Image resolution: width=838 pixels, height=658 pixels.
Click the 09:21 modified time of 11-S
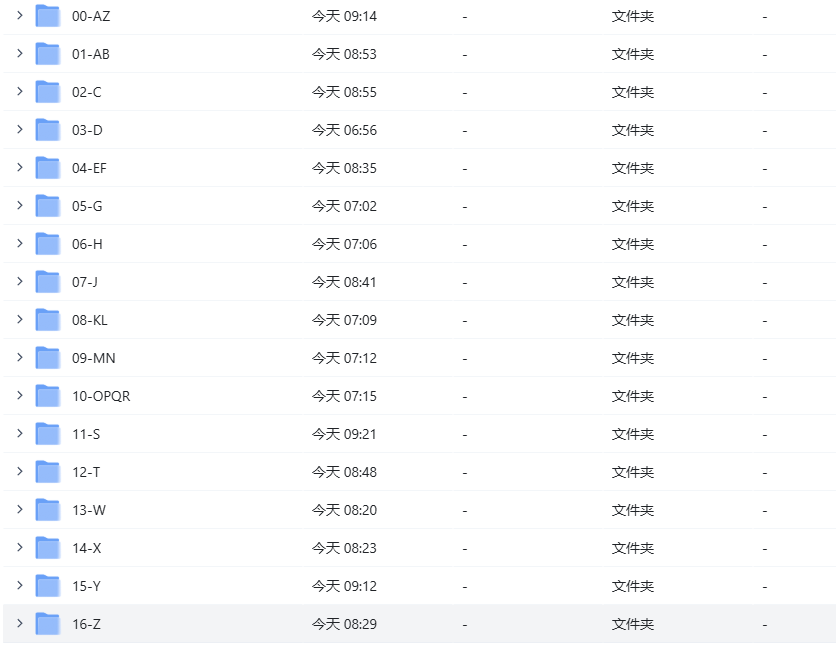[x=344, y=434]
